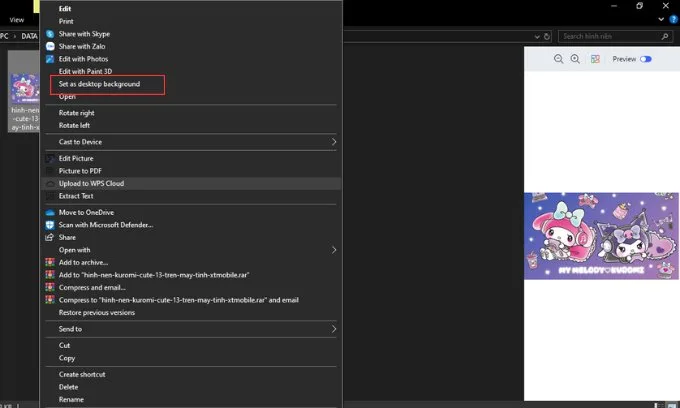Expand the Cast to Device submenu arrow
This screenshot has height=408, width=680.
[334, 142]
